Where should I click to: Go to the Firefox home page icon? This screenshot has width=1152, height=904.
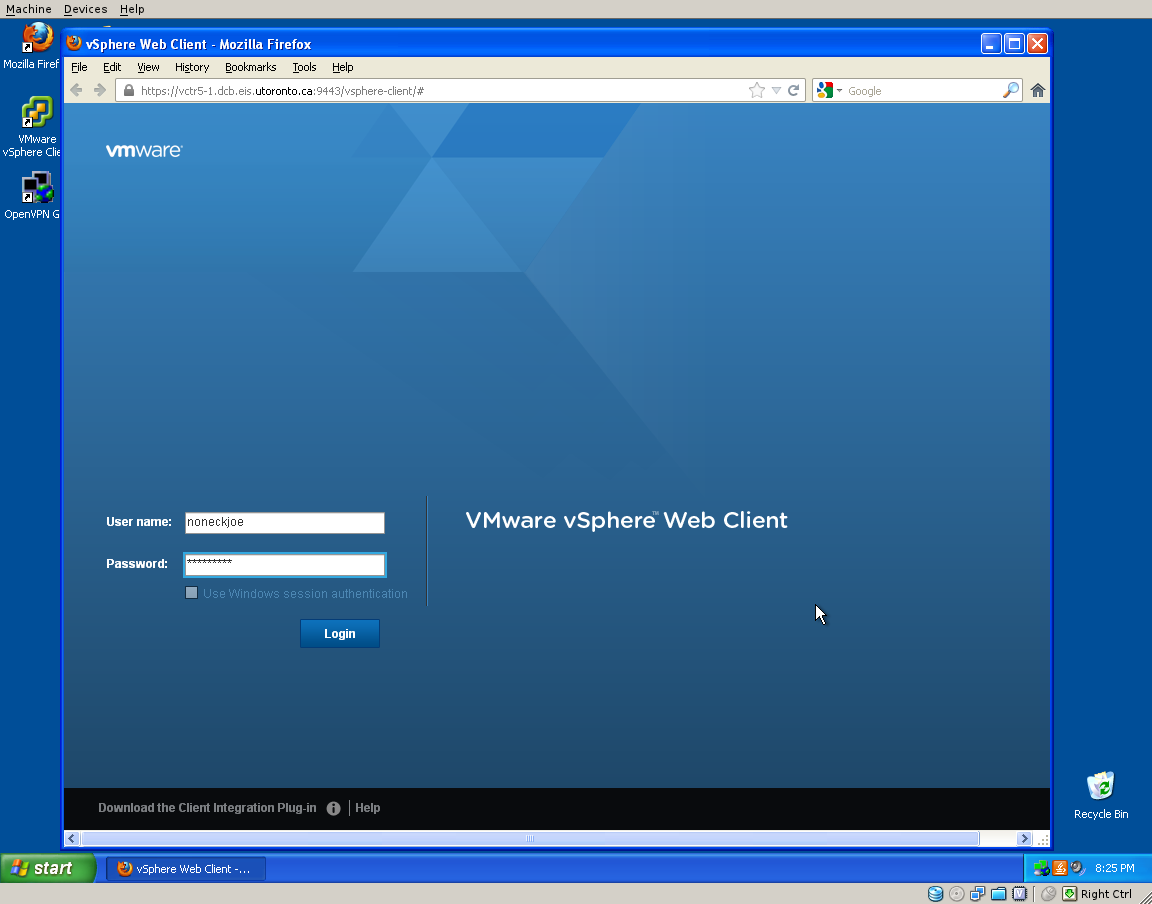[x=1037, y=90]
